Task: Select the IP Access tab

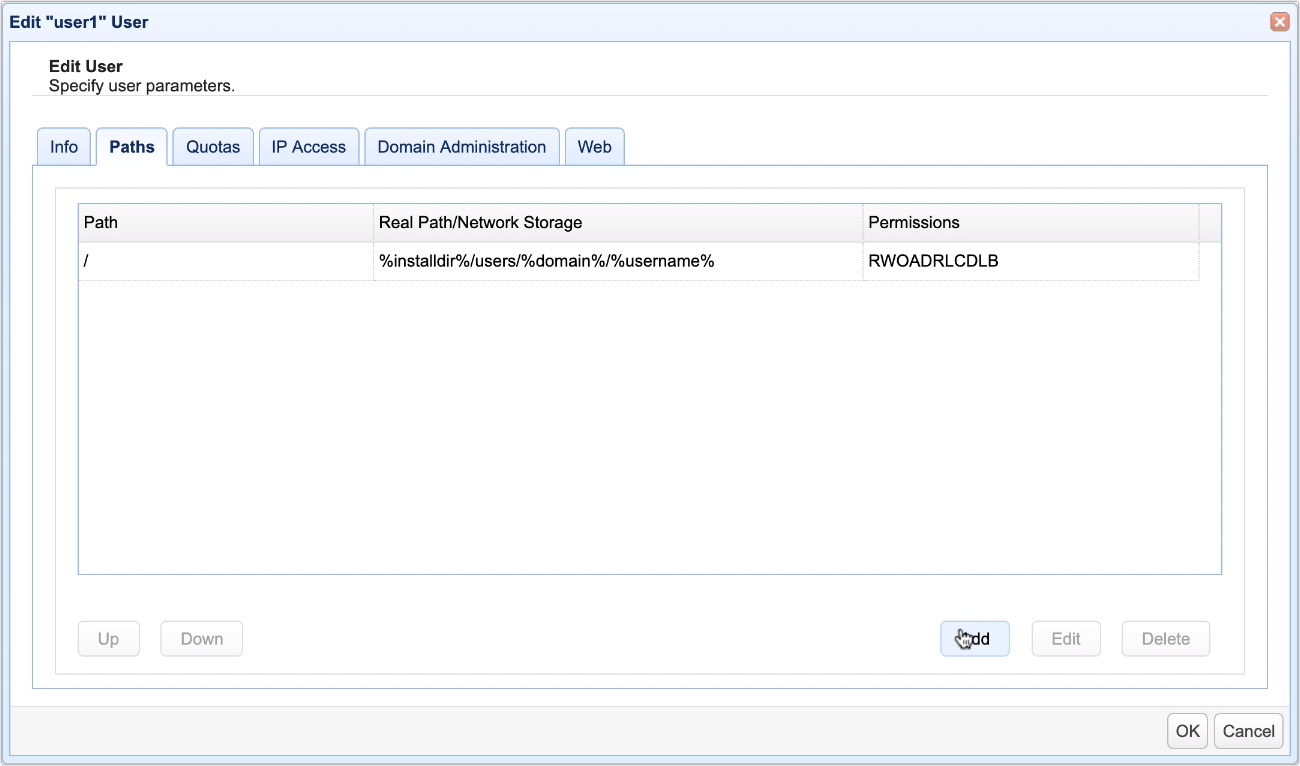Action: (x=308, y=146)
